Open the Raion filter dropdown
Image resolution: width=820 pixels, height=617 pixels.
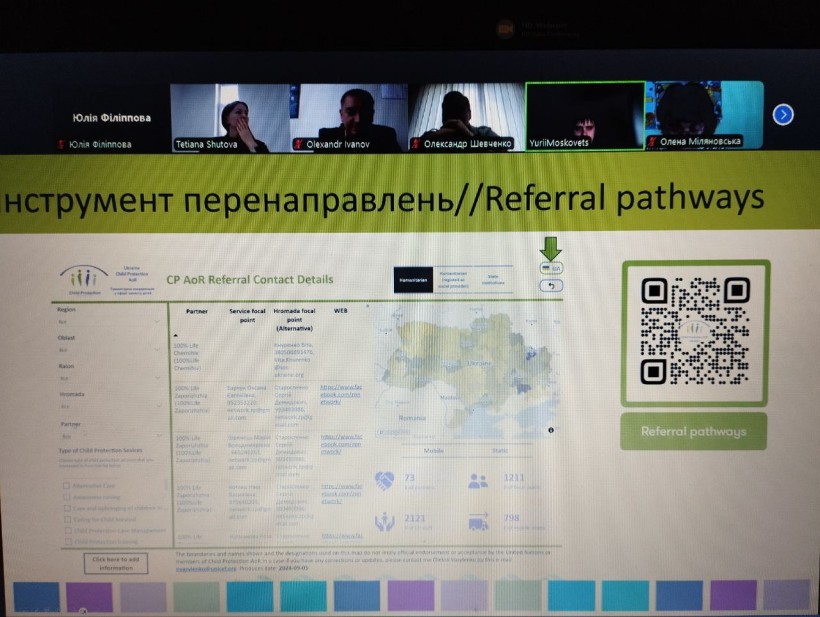coord(110,378)
